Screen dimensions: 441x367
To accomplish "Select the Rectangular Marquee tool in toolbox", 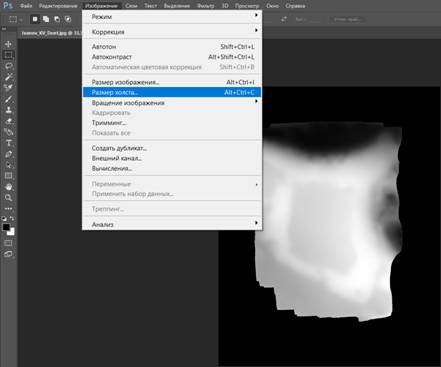I will click(8, 55).
